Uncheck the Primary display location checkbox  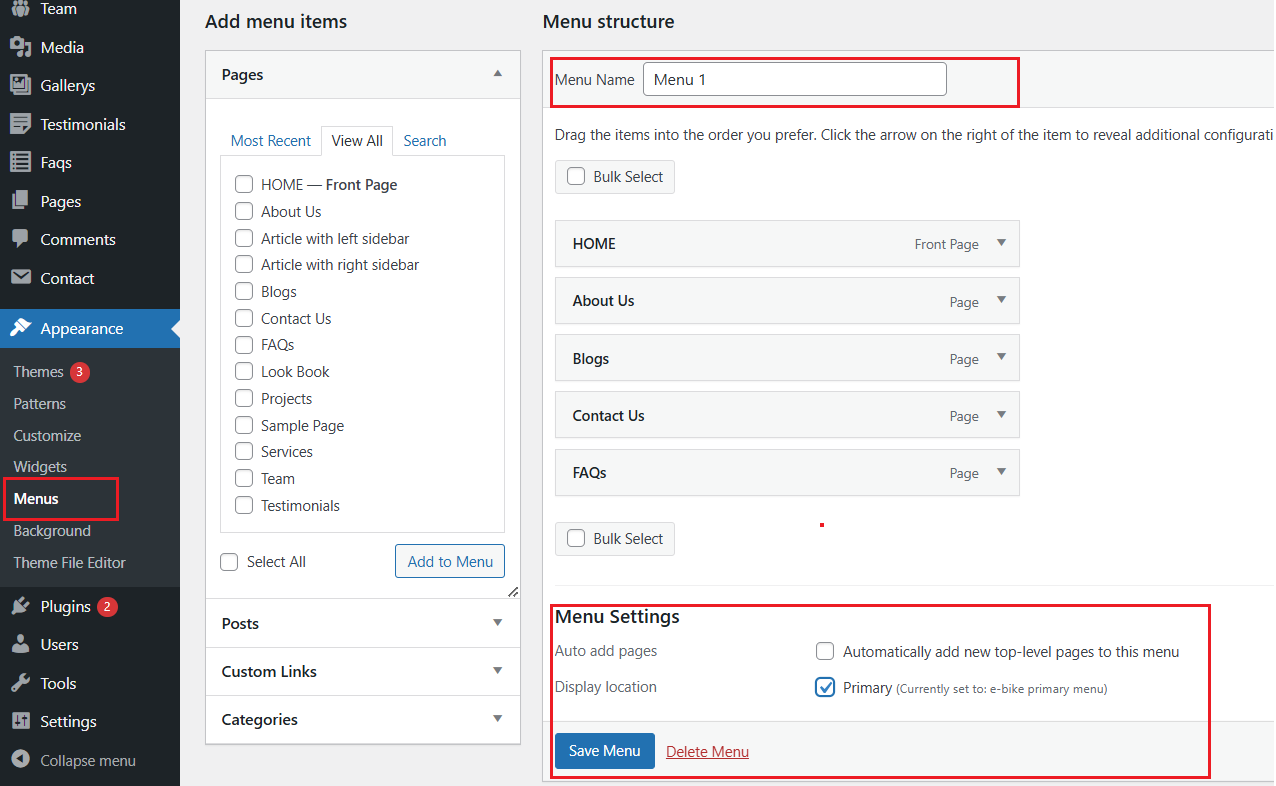click(x=825, y=688)
